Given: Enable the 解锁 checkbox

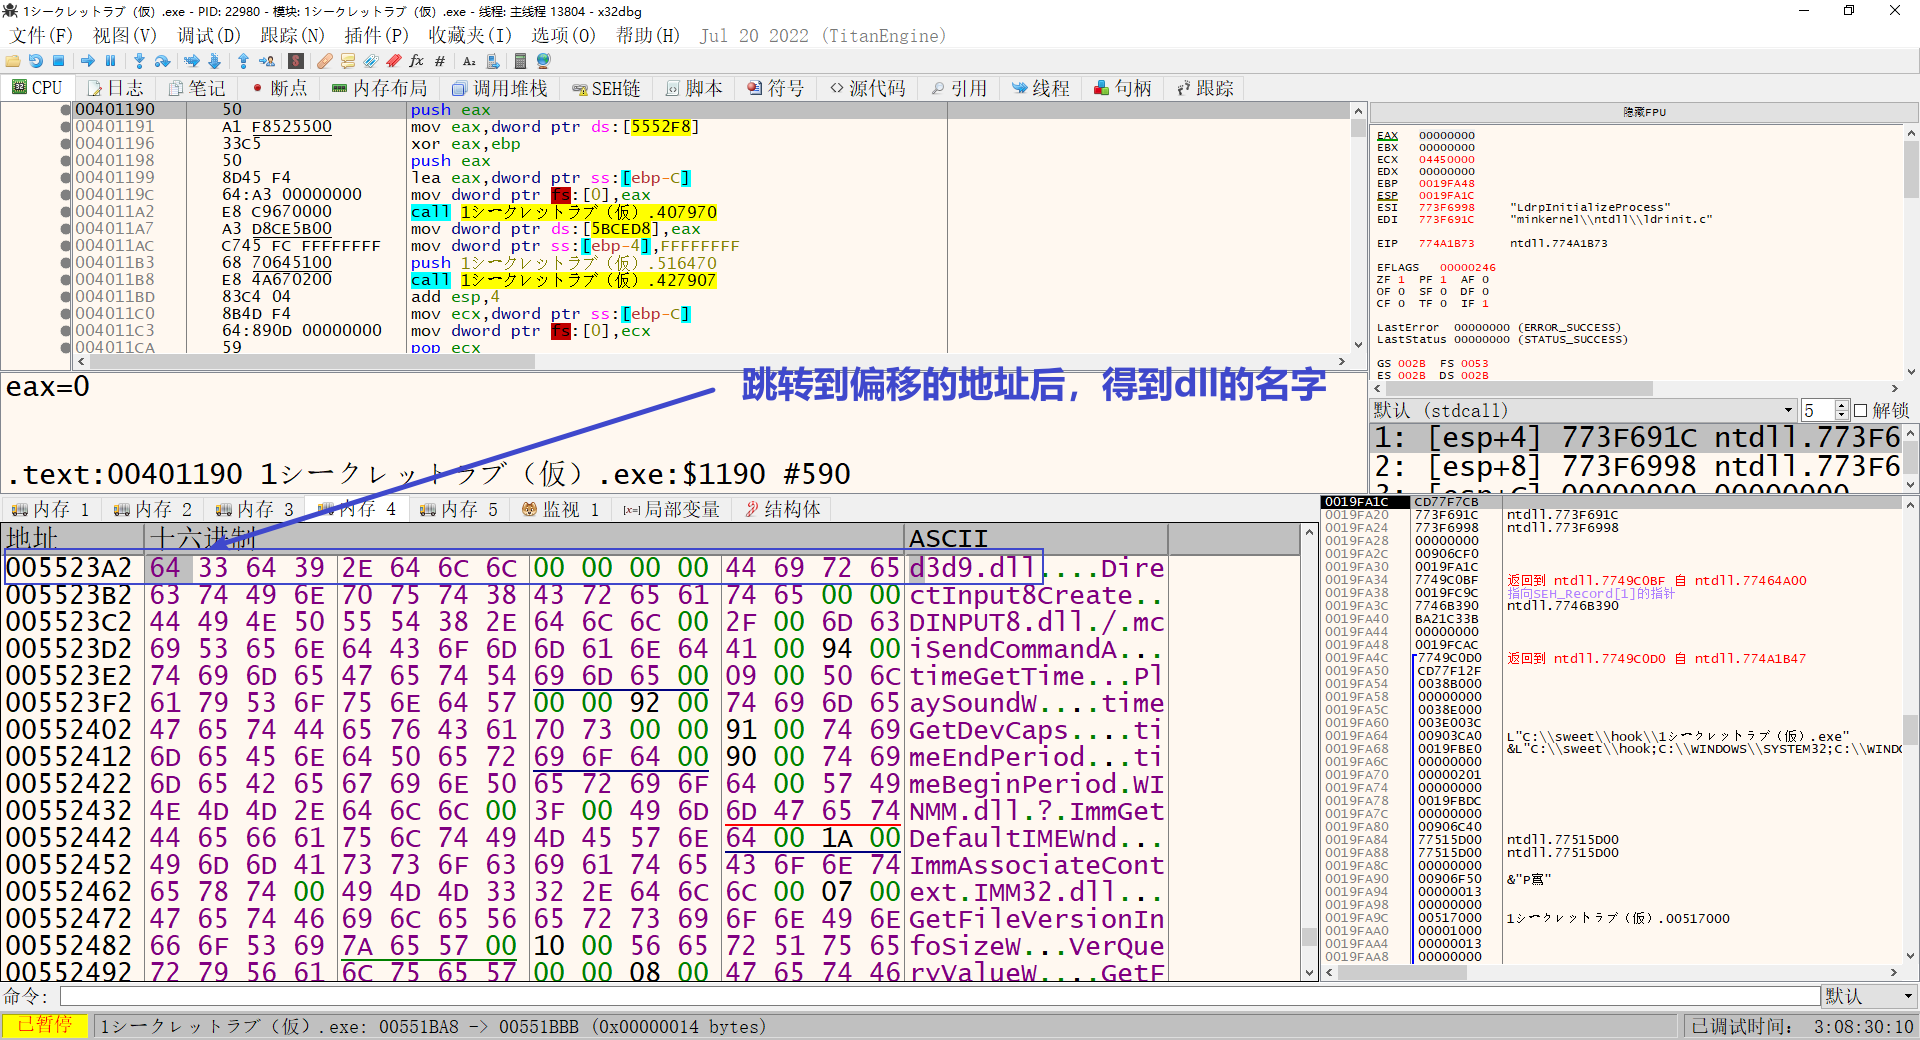Looking at the screenshot, I should [x=1860, y=411].
